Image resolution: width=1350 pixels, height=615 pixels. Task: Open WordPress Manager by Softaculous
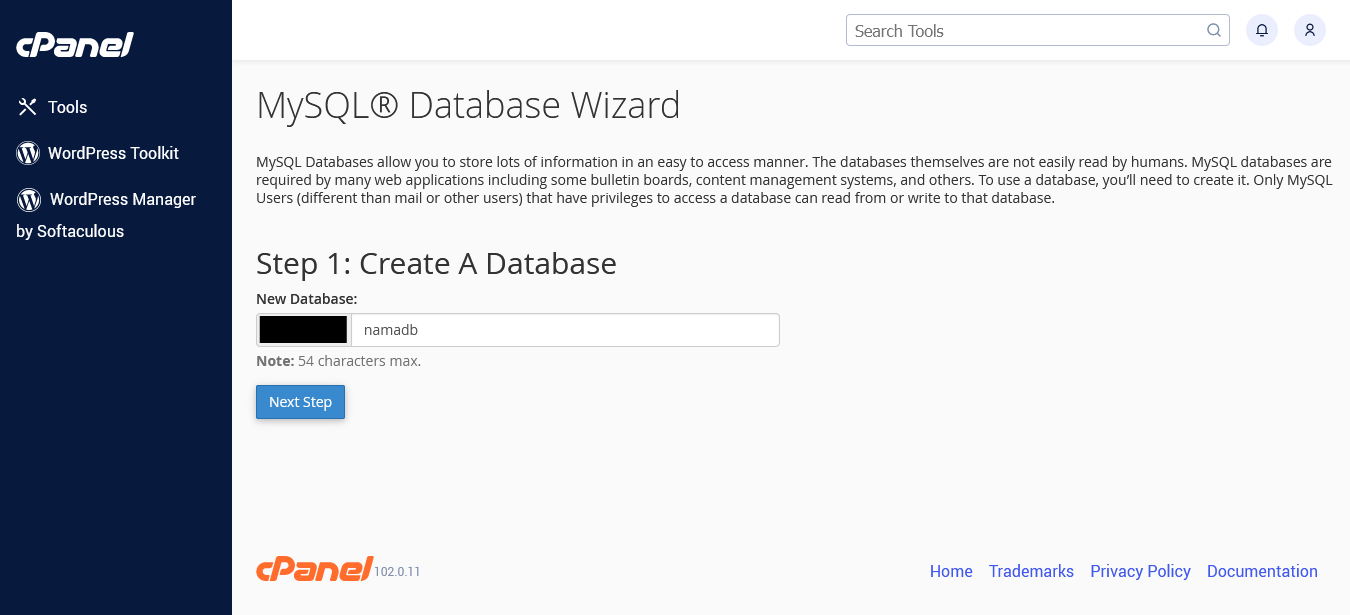tap(106, 215)
